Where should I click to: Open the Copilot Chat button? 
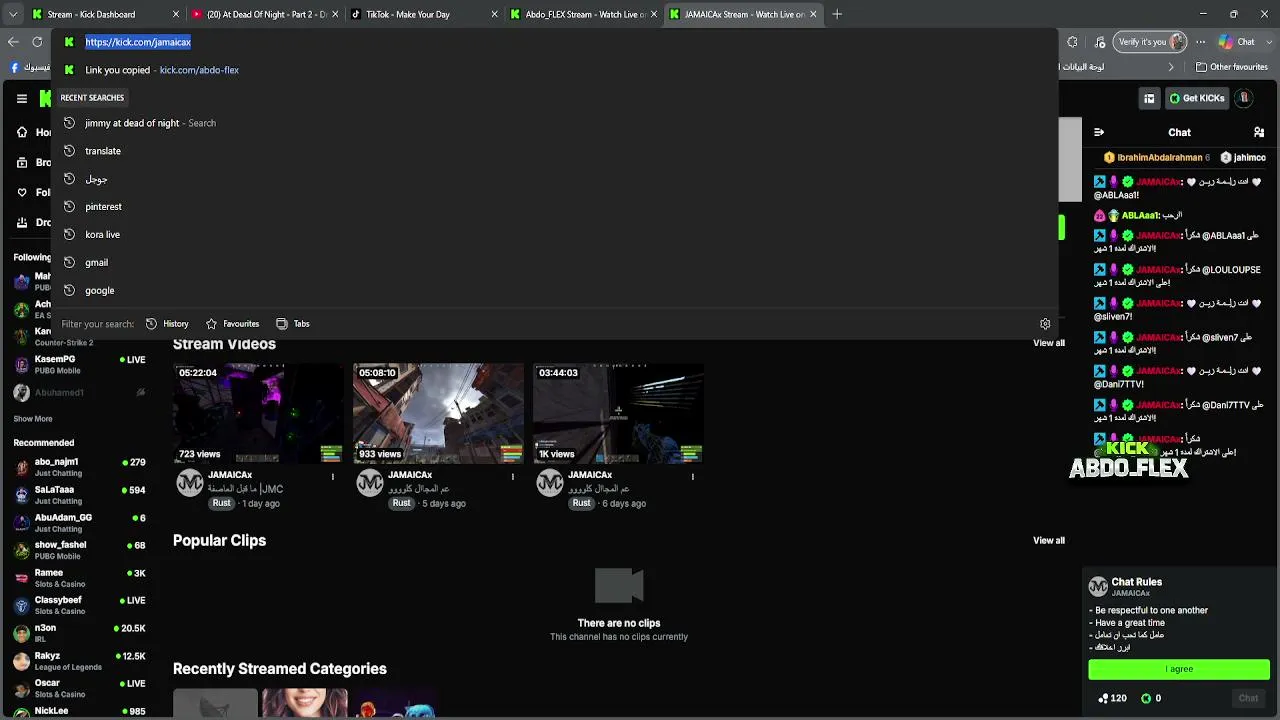(x=1236, y=42)
